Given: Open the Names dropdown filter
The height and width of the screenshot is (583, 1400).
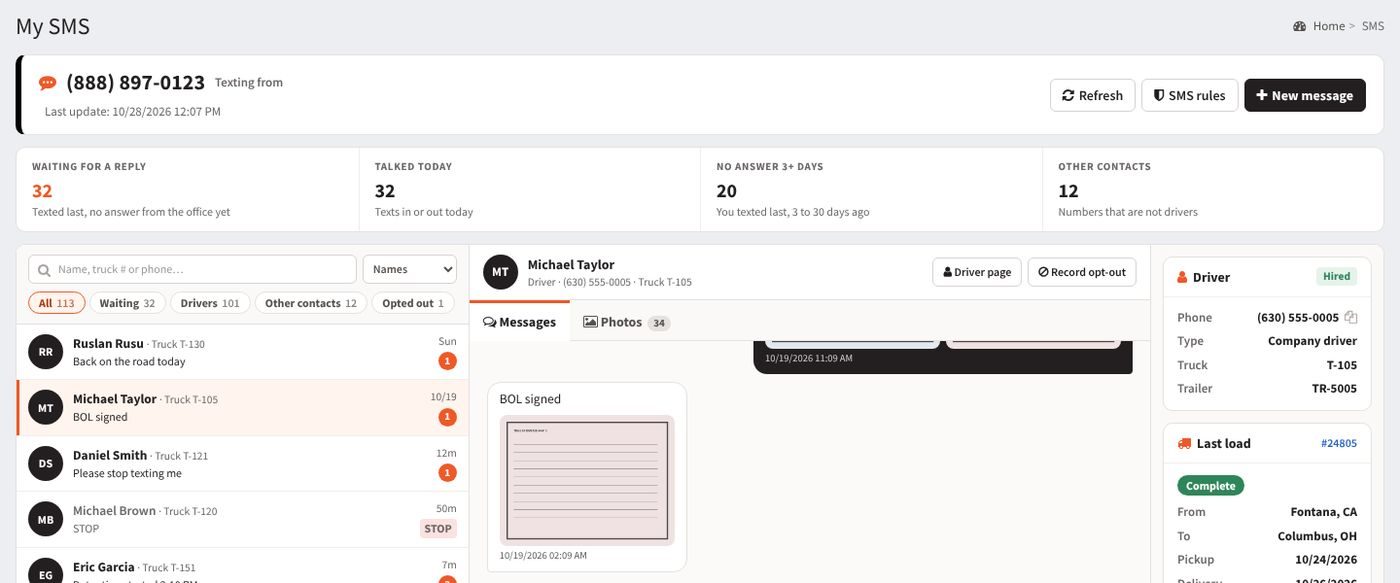Looking at the screenshot, I should 409,269.
